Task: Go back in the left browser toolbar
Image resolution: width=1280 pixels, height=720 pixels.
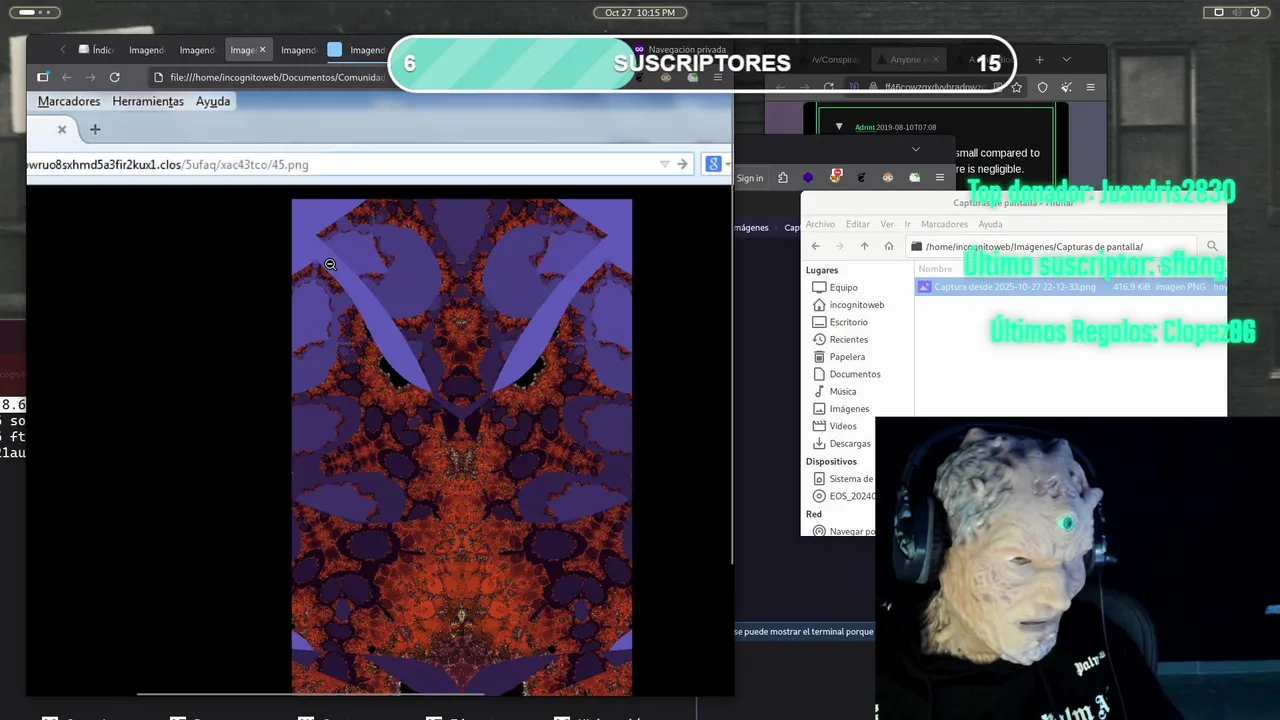Action: pyautogui.click(x=66, y=77)
